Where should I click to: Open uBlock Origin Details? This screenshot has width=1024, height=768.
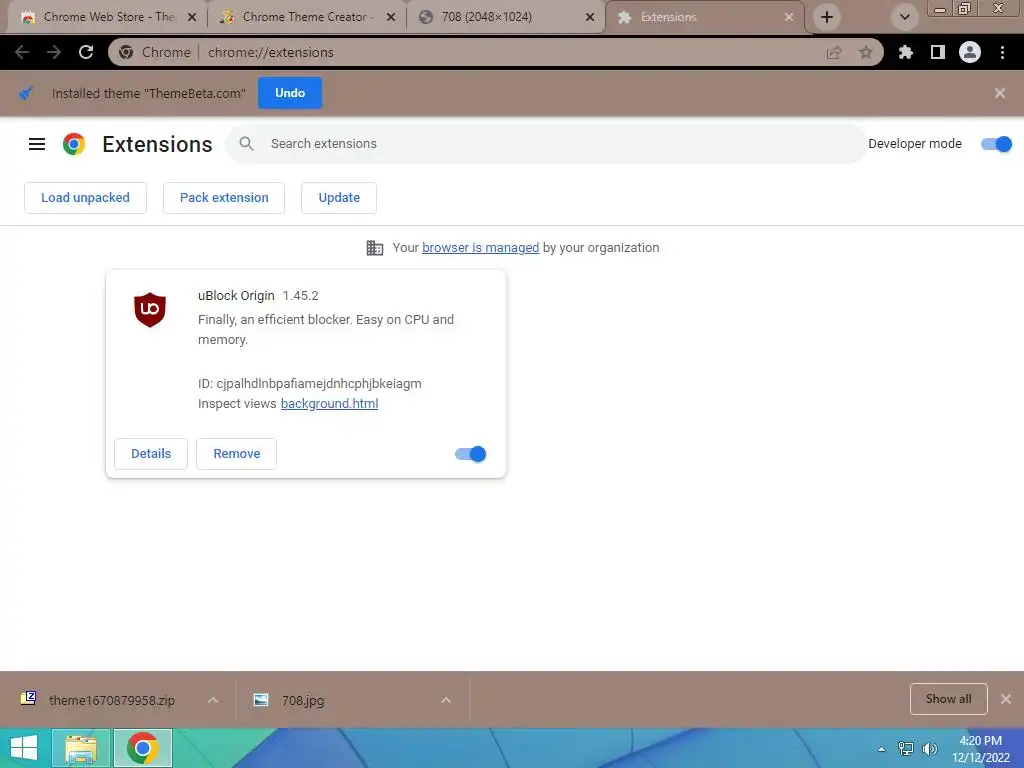(151, 454)
